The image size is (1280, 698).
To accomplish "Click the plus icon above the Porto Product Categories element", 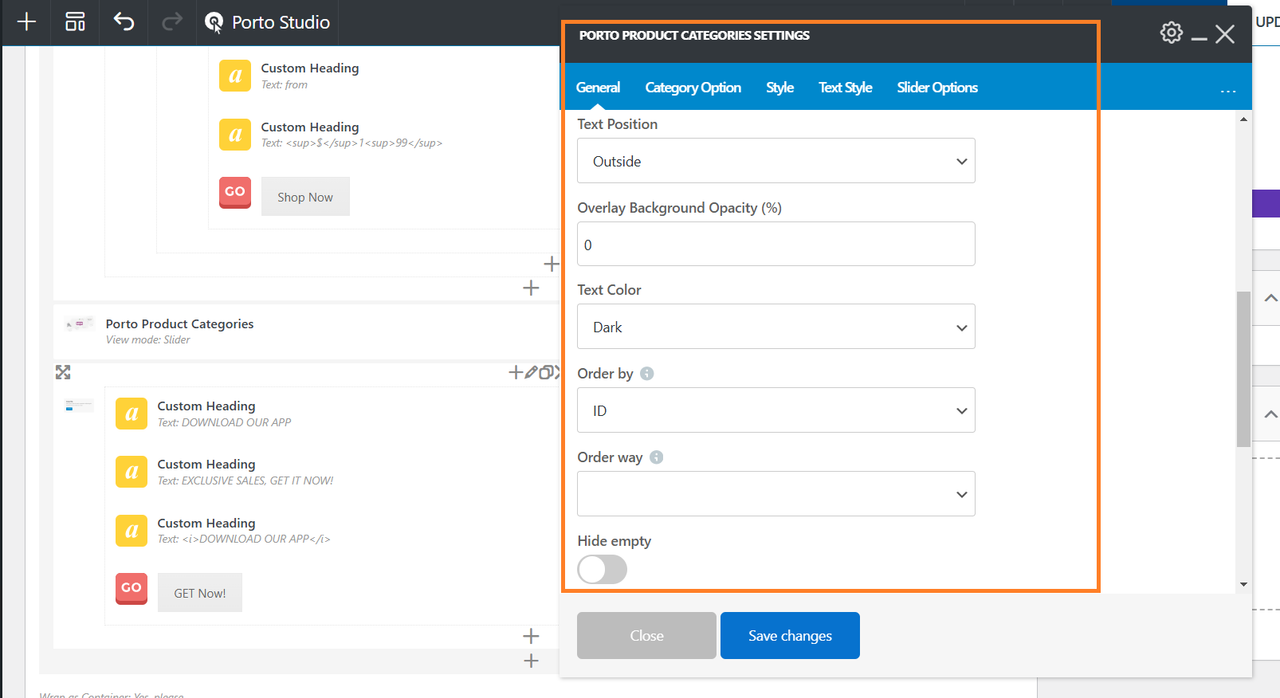I will pos(531,288).
